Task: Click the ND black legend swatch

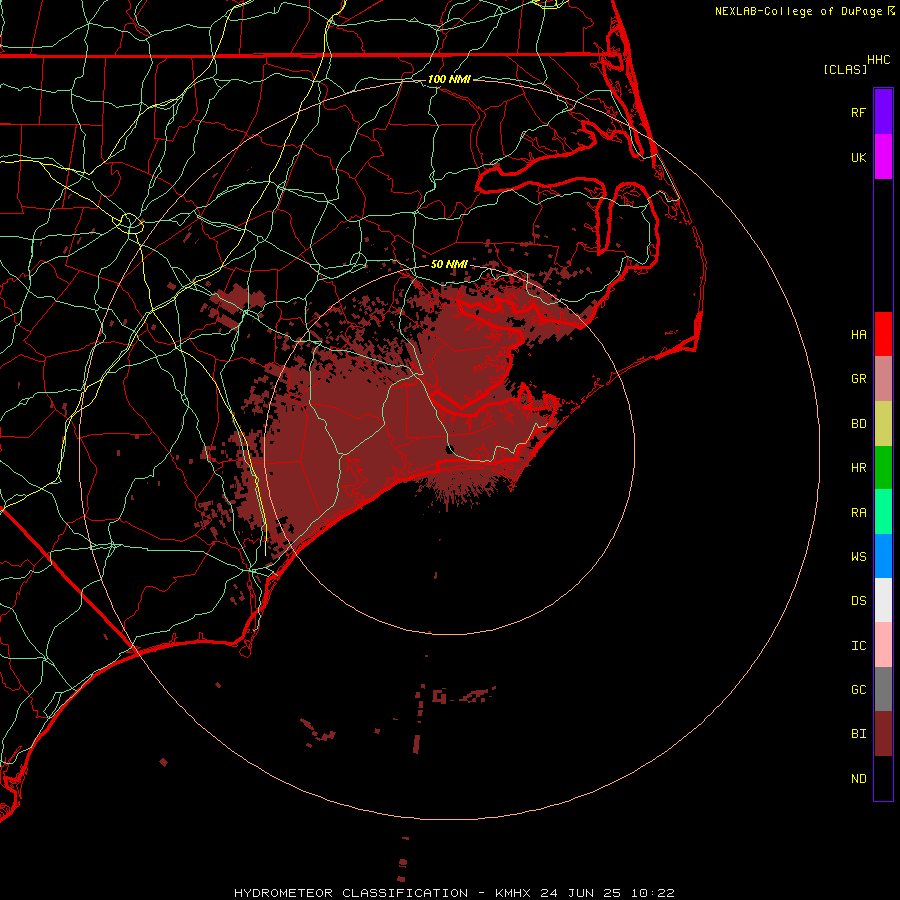Action: (883, 778)
